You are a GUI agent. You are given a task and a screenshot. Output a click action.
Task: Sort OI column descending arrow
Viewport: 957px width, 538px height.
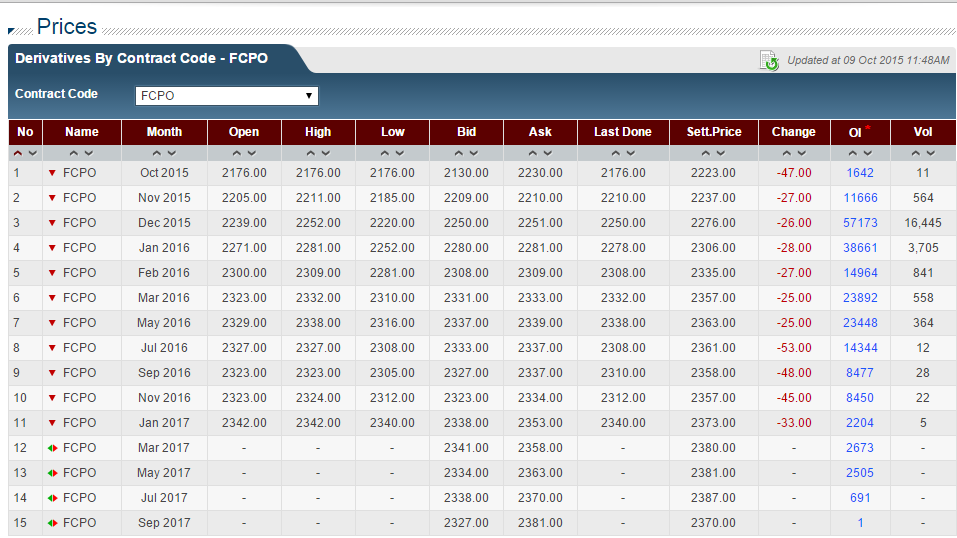tap(868, 153)
